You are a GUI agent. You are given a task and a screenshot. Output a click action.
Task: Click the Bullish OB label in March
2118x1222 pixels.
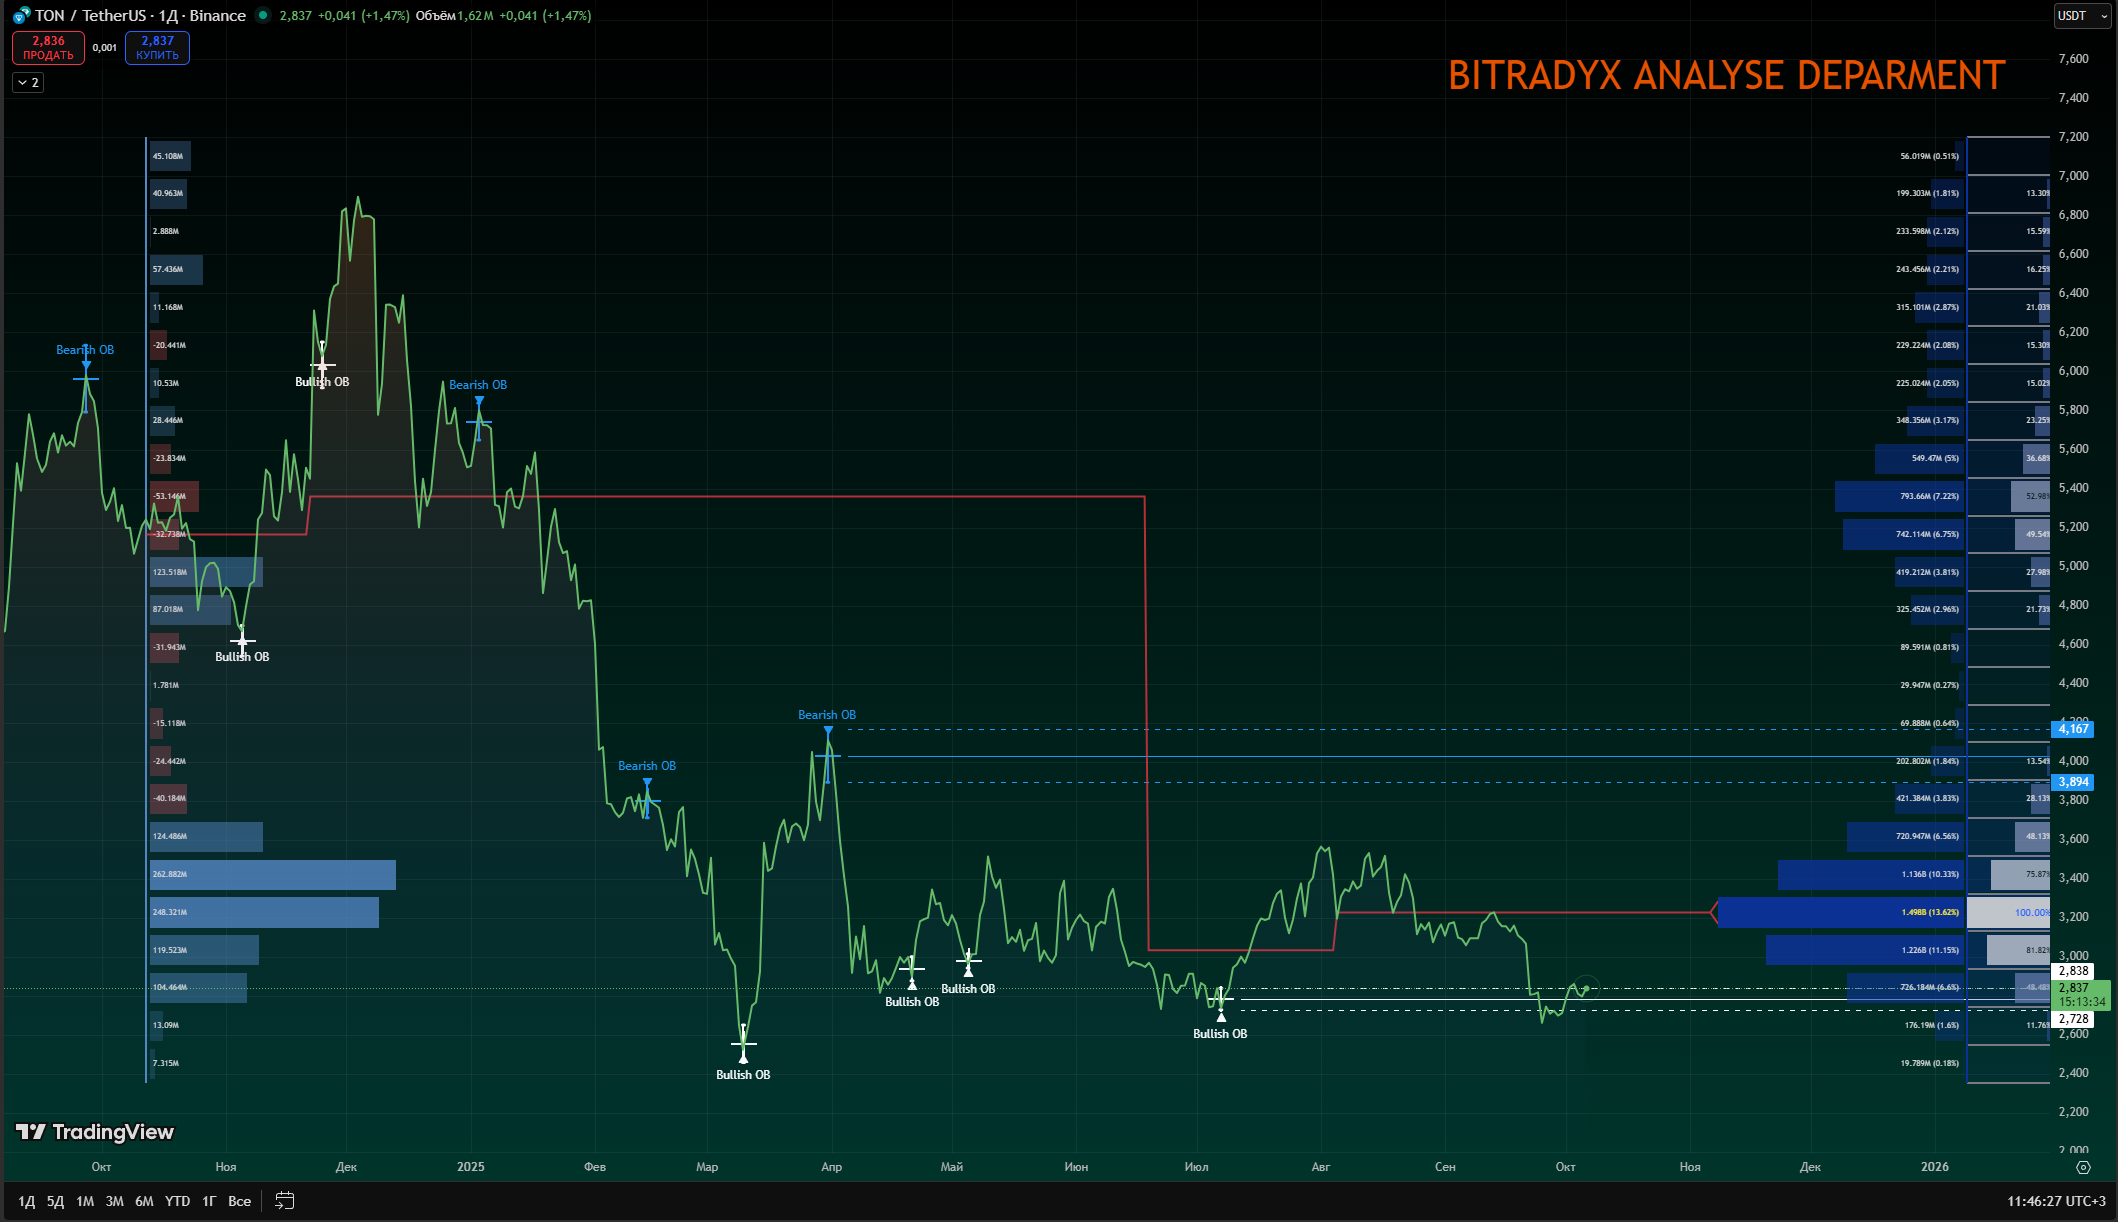[743, 1075]
